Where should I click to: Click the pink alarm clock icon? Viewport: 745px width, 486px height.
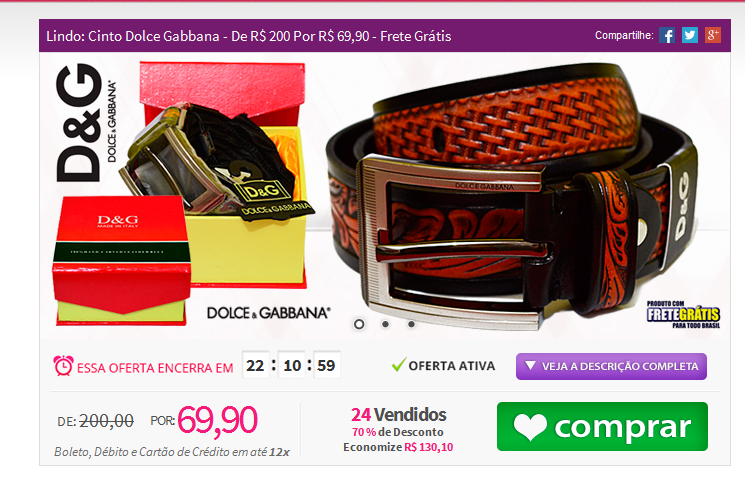coord(63,366)
